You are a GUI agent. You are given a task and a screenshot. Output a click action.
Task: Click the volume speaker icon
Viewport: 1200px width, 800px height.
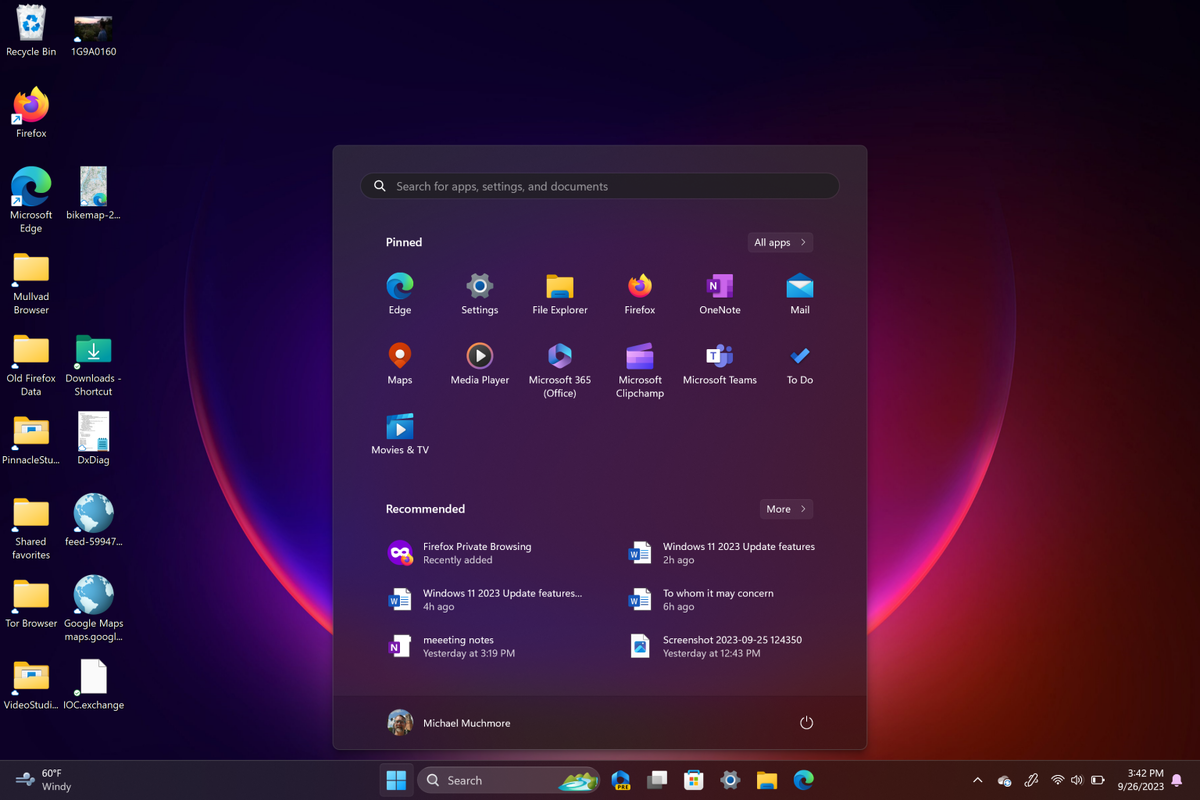pyautogui.click(x=1077, y=780)
